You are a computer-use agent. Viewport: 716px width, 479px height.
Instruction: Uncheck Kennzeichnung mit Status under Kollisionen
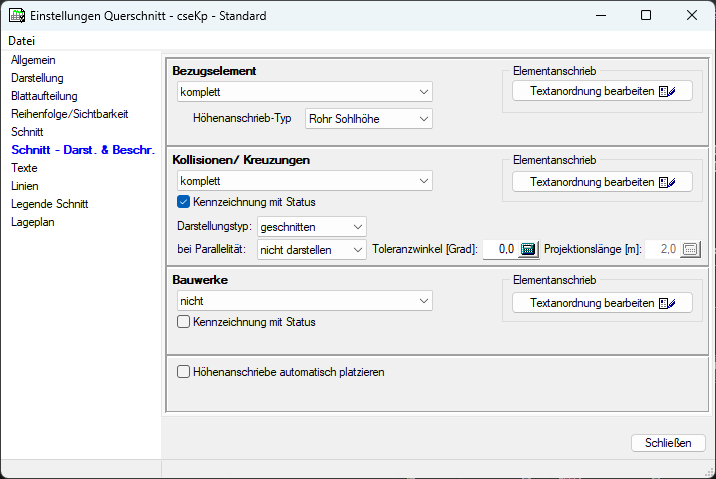(x=183, y=202)
